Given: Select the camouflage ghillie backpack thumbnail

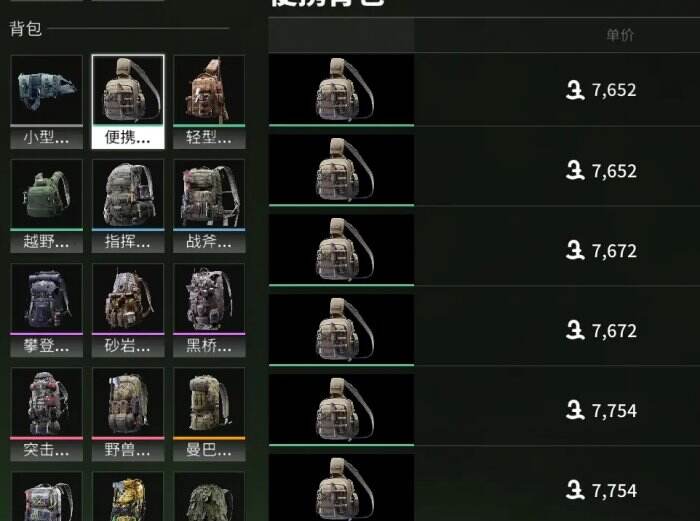Looking at the screenshot, I should (x=209, y=496).
